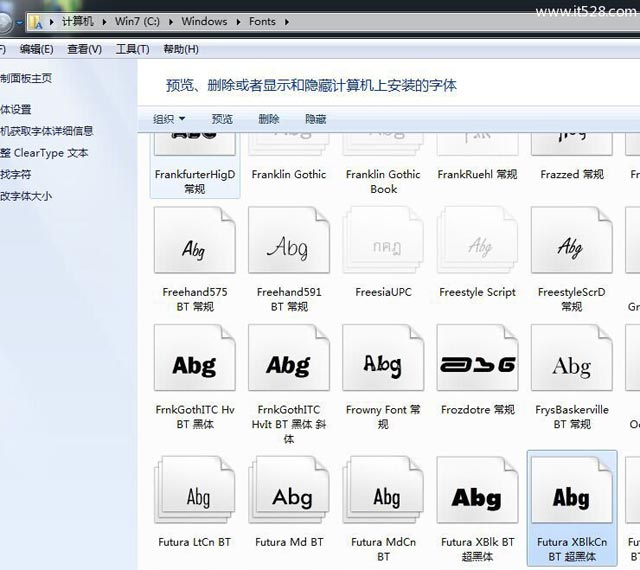This screenshot has height=570, width=640.
Task: Open the 控制面板主页 sidebar link
Action: pos(26,78)
